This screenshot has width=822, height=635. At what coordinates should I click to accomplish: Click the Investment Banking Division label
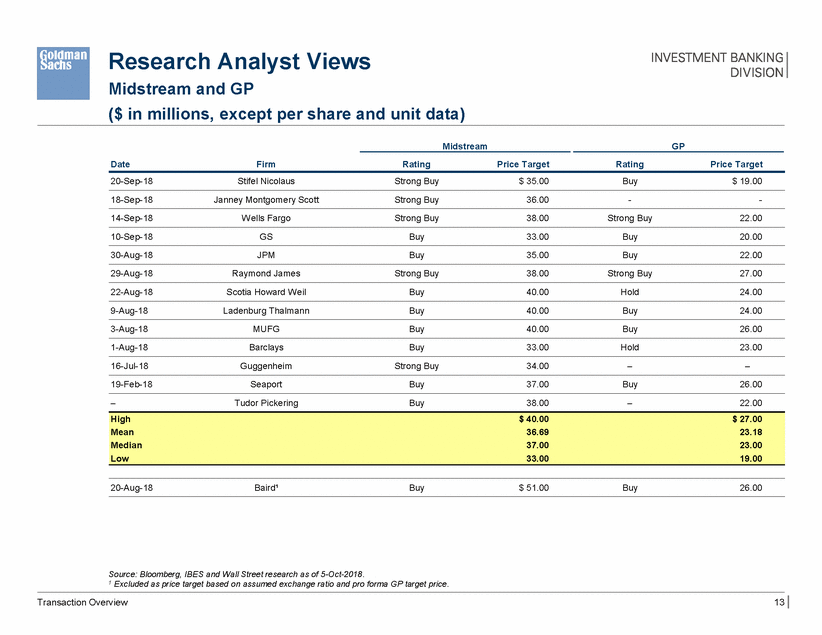pyautogui.click(x=717, y=64)
